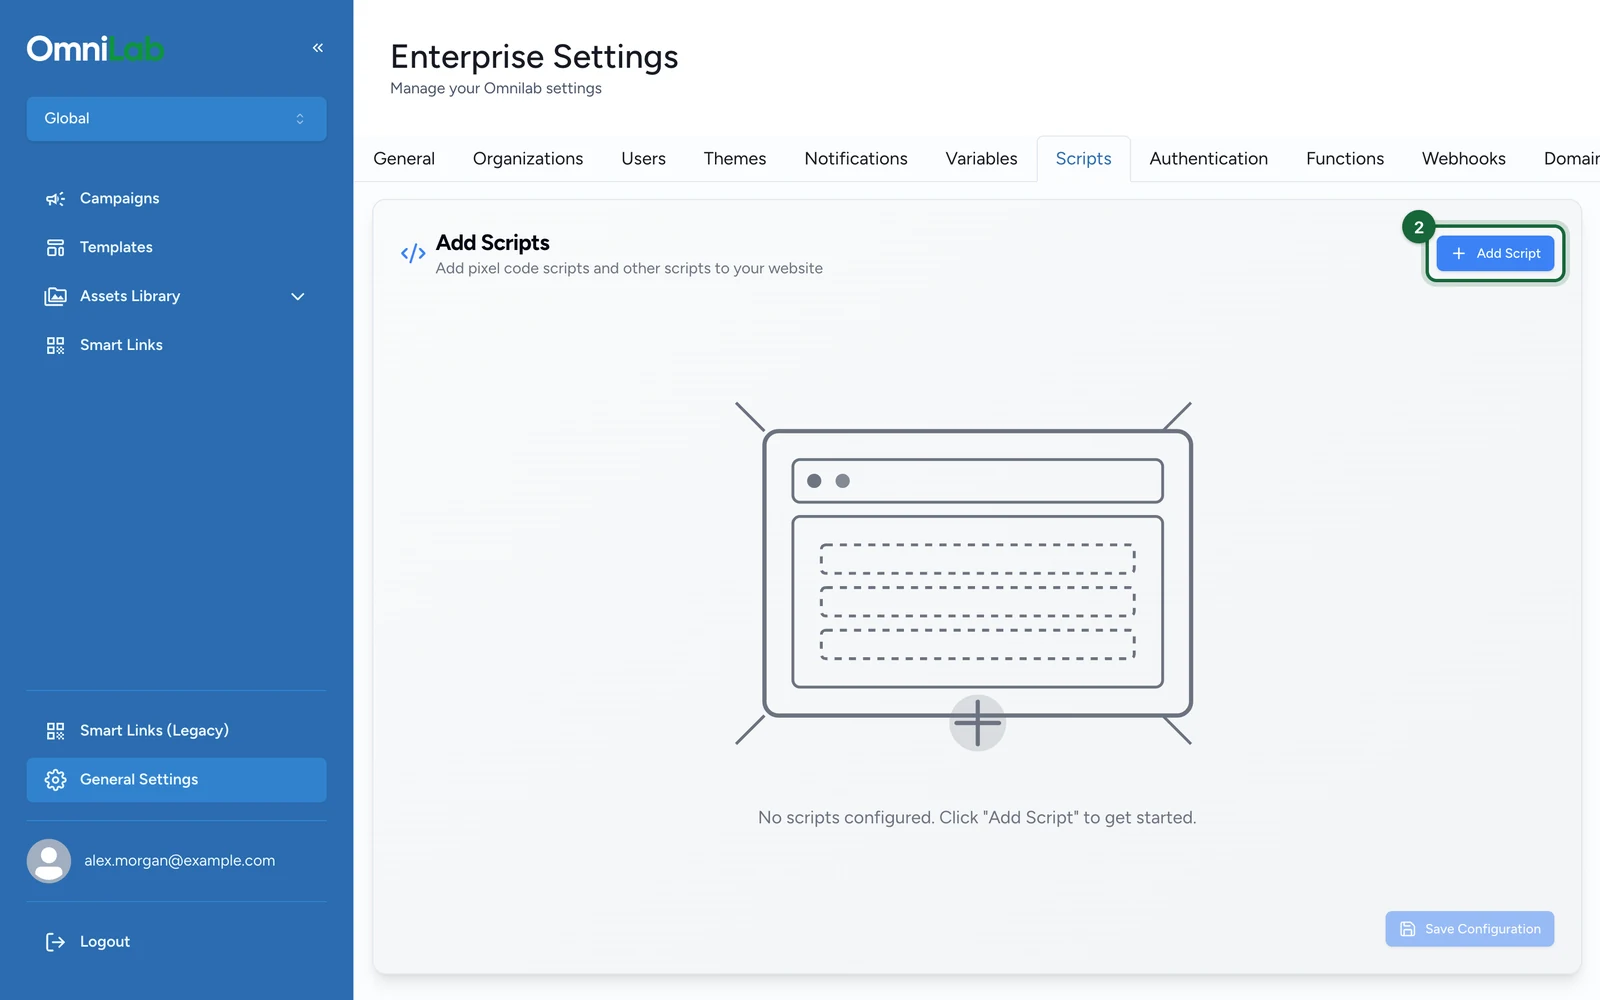1600x1000 pixels.
Task: Click the alex.morgan@example.com account email
Action: pos(179,861)
